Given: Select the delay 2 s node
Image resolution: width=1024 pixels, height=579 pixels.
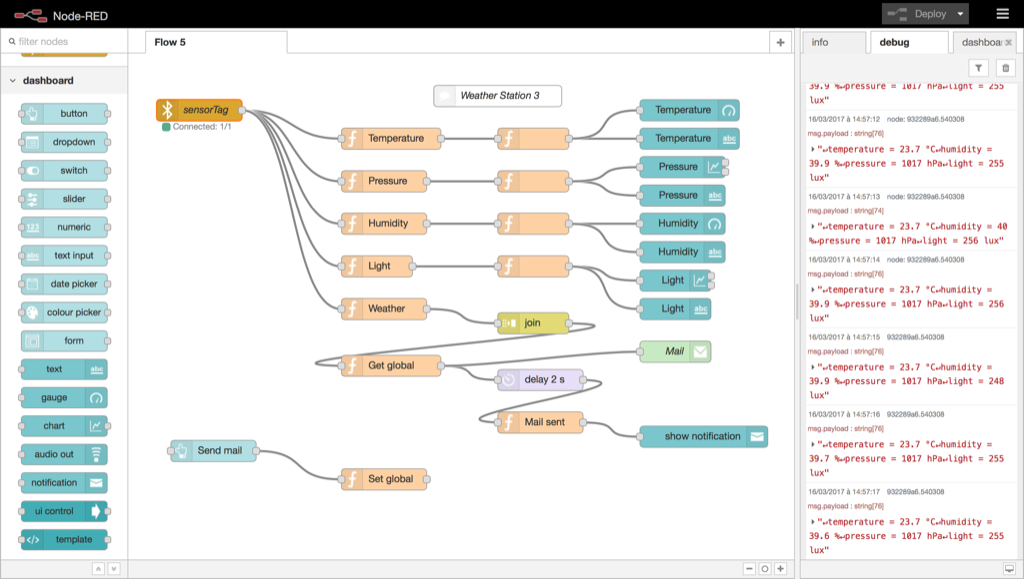Looking at the screenshot, I should coord(539,379).
